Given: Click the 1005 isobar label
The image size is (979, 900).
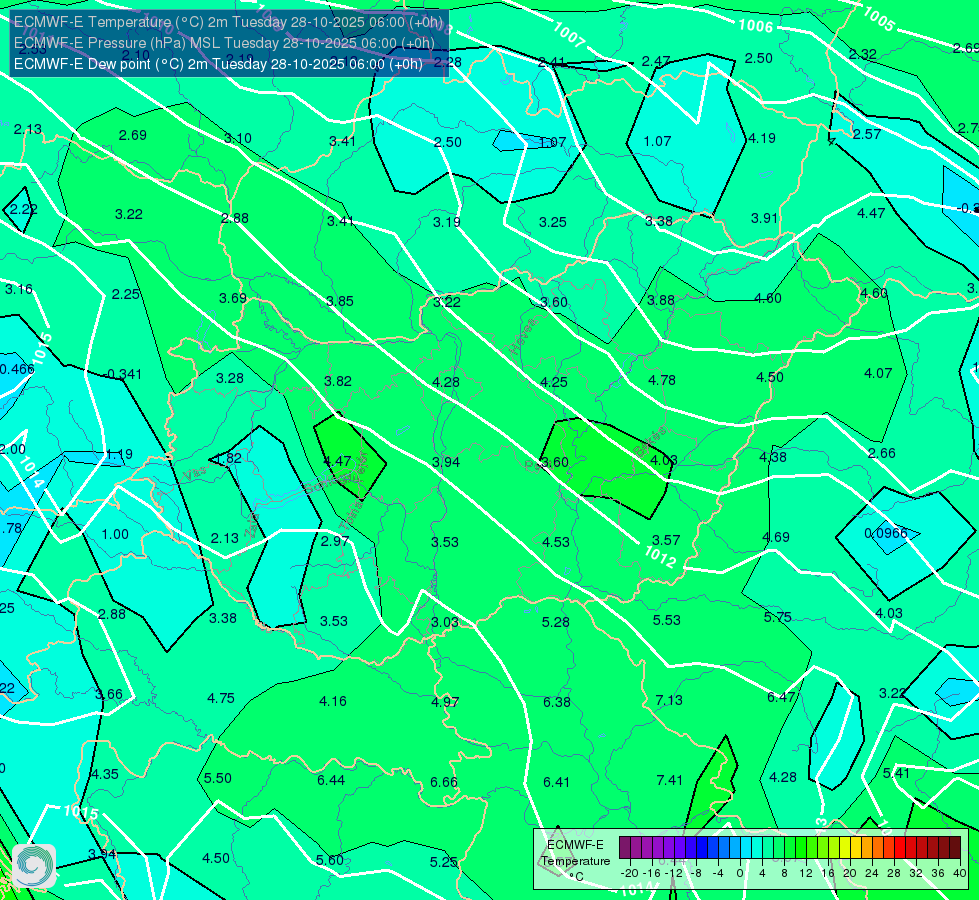Looking at the screenshot, I should (x=878, y=19).
